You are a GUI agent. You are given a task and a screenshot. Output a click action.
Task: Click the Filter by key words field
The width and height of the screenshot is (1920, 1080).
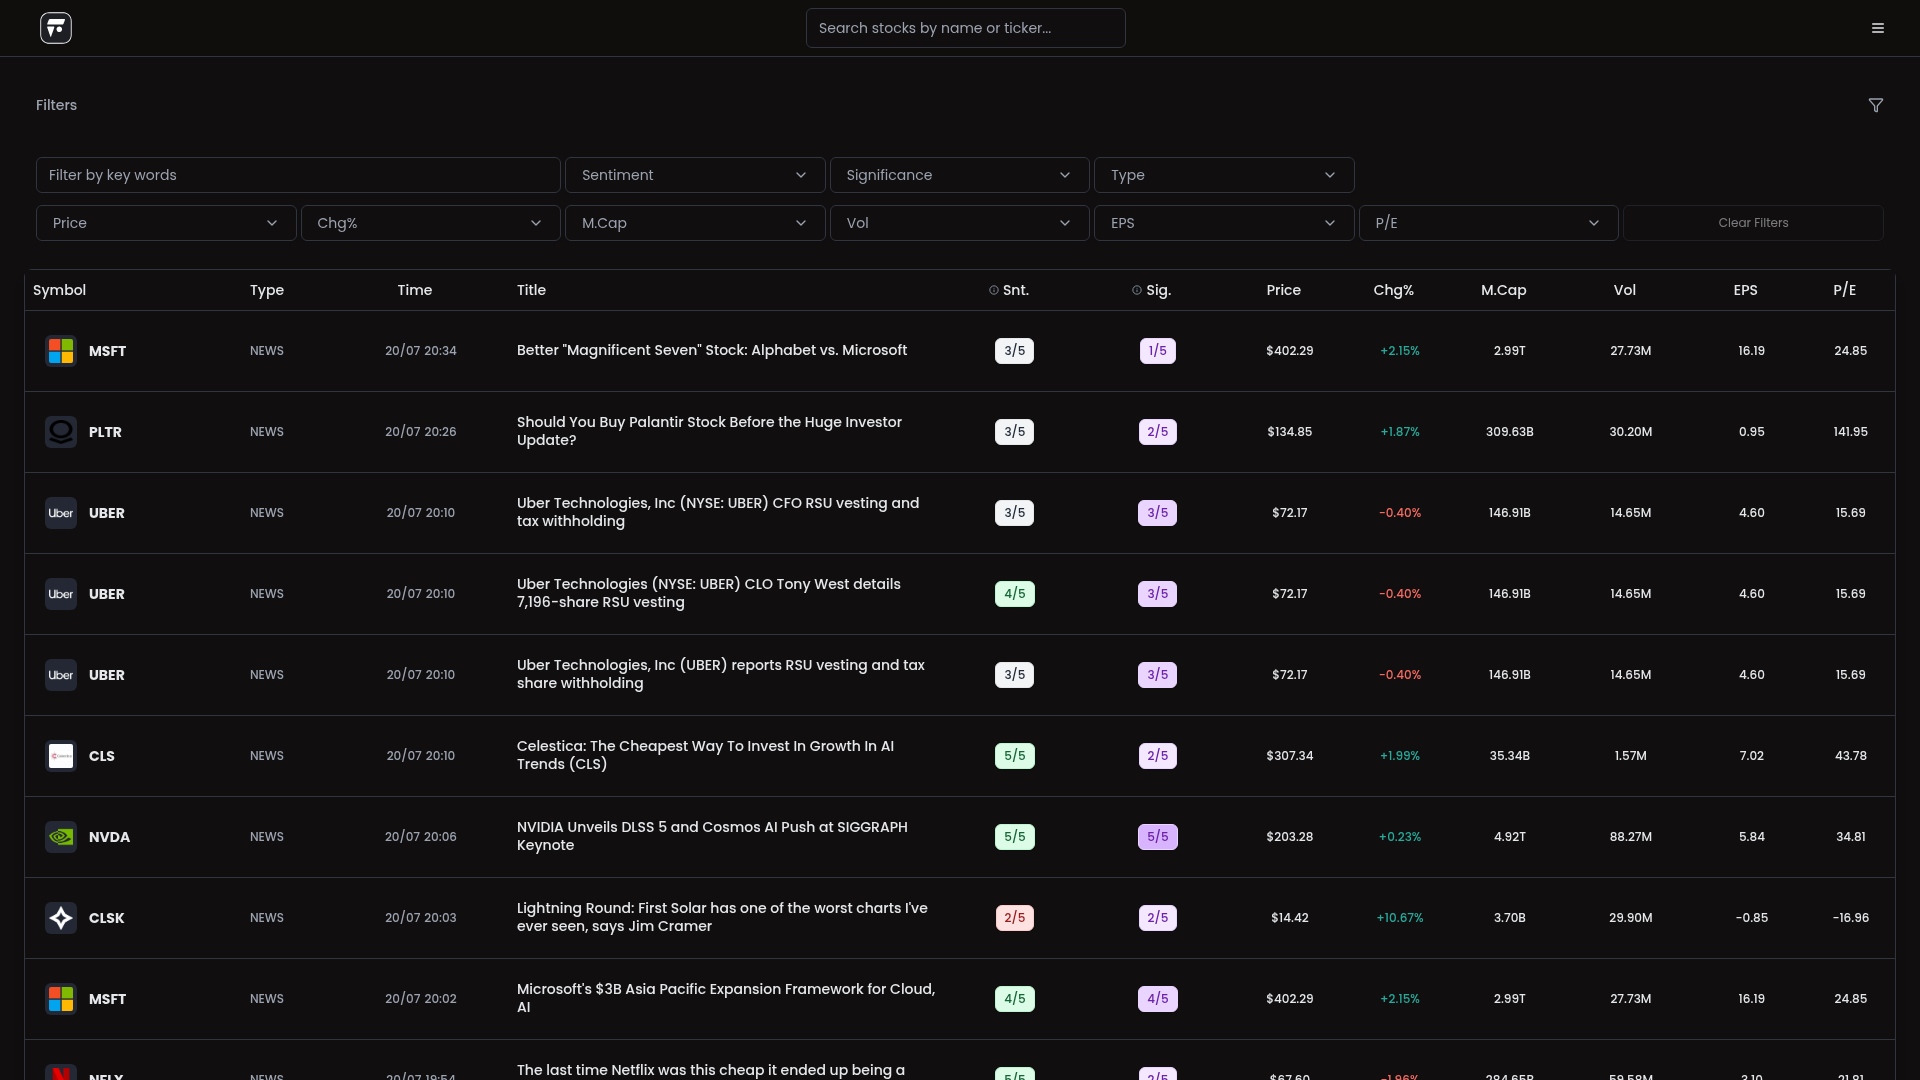click(298, 175)
